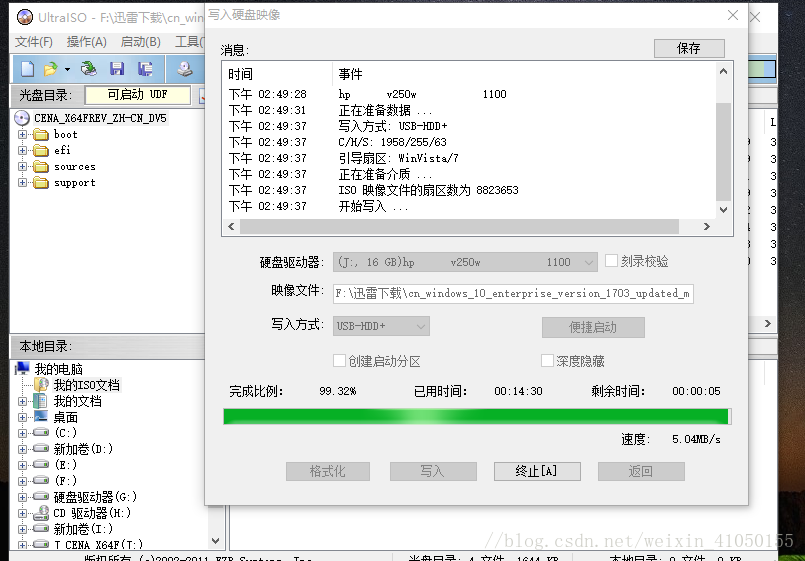
Task: Select the (E:) drive icon
Action: (x=41, y=465)
